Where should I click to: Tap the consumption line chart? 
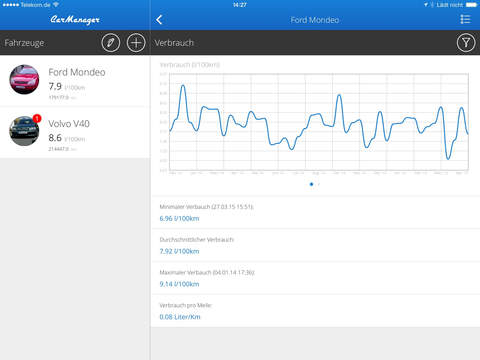[315, 122]
